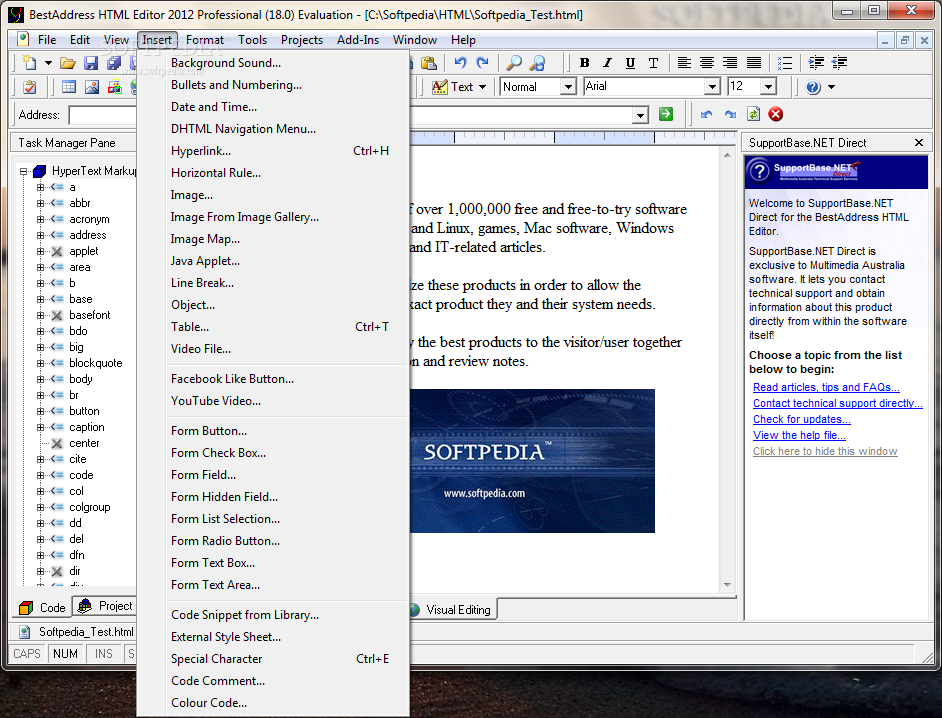Select the body tag in the tree
This screenshot has width=942, height=718.
click(x=81, y=379)
